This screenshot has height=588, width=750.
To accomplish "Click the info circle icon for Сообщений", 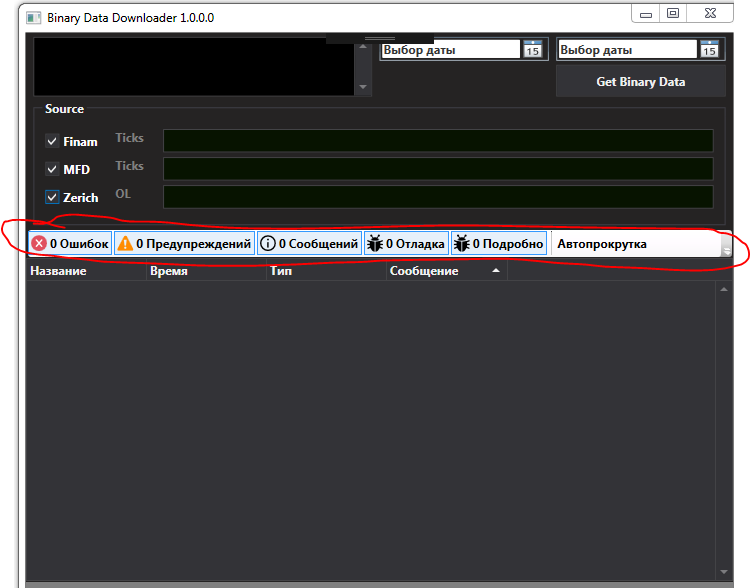I will point(267,243).
